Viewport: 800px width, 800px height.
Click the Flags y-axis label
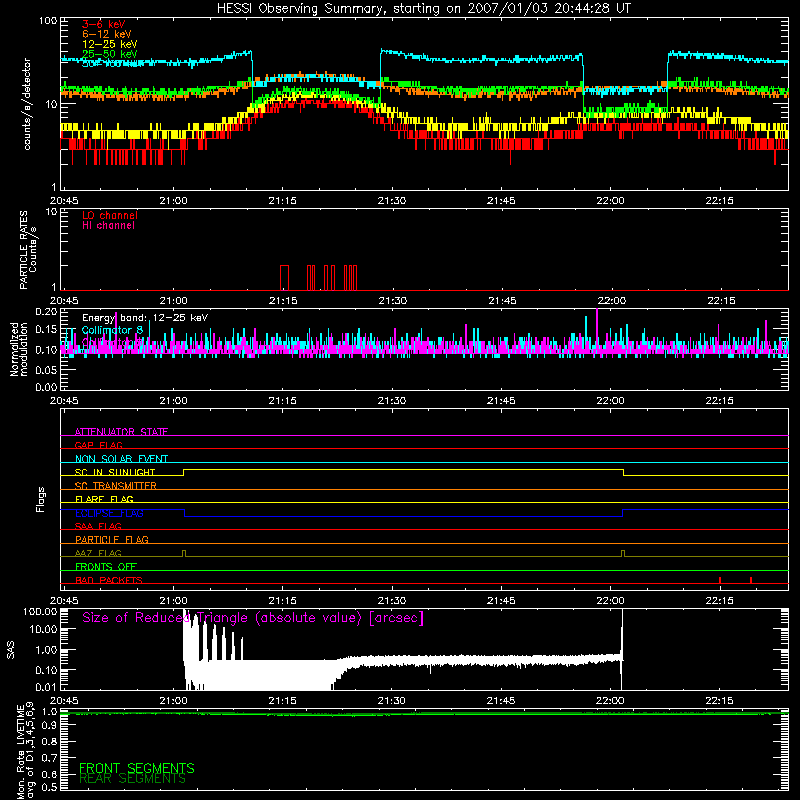click(40, 499)
